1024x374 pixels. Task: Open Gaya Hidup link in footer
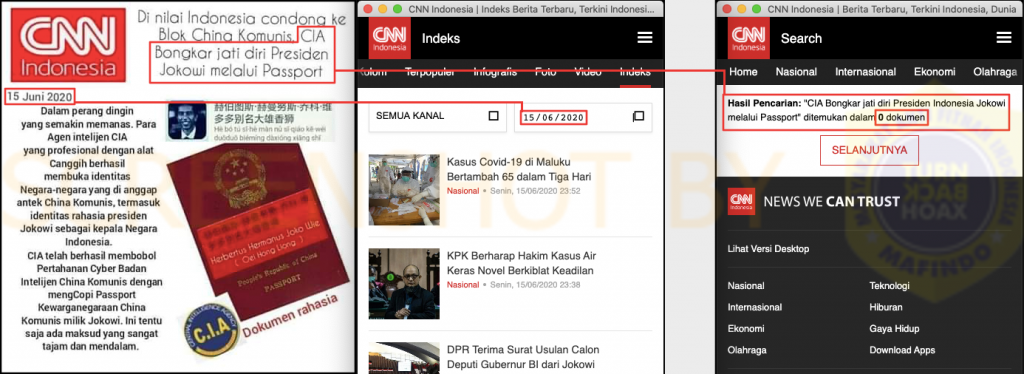(894, 329)
